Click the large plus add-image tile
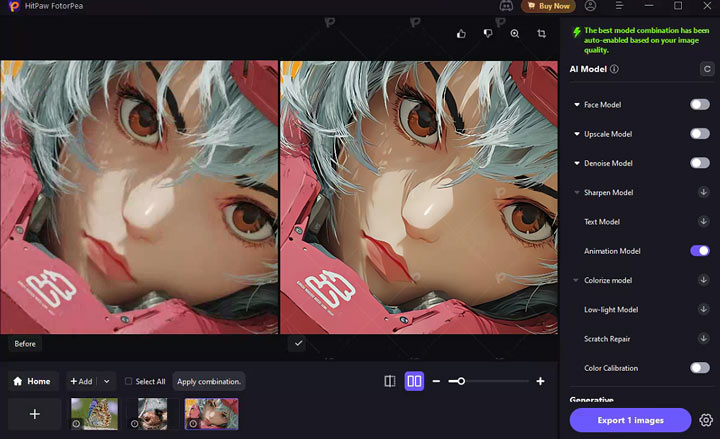Image resolution: width=720 pixels, height=439 pixels. point(34,414)
